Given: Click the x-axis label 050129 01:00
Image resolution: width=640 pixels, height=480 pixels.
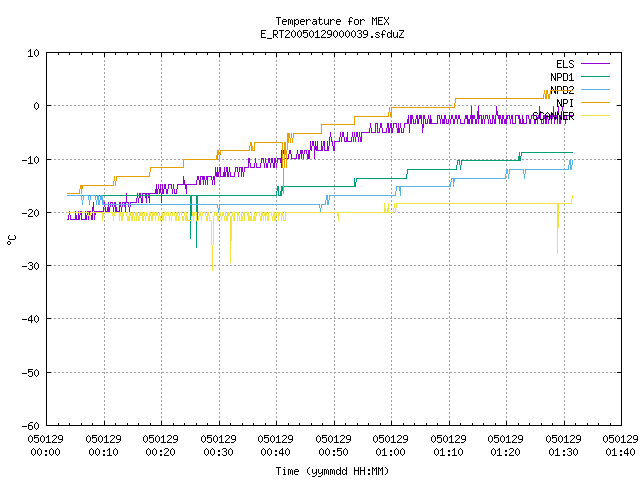Looking at the screenshot, I should tap(391, 445).
